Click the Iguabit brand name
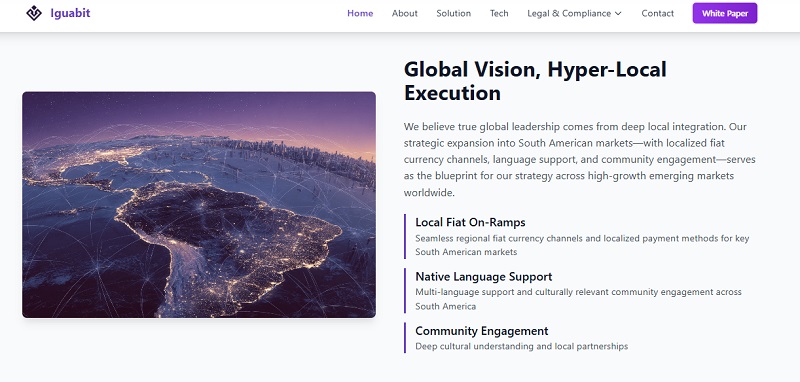This screenshot has width=800, height=382. pyautogui.click(x=70, y=13)
